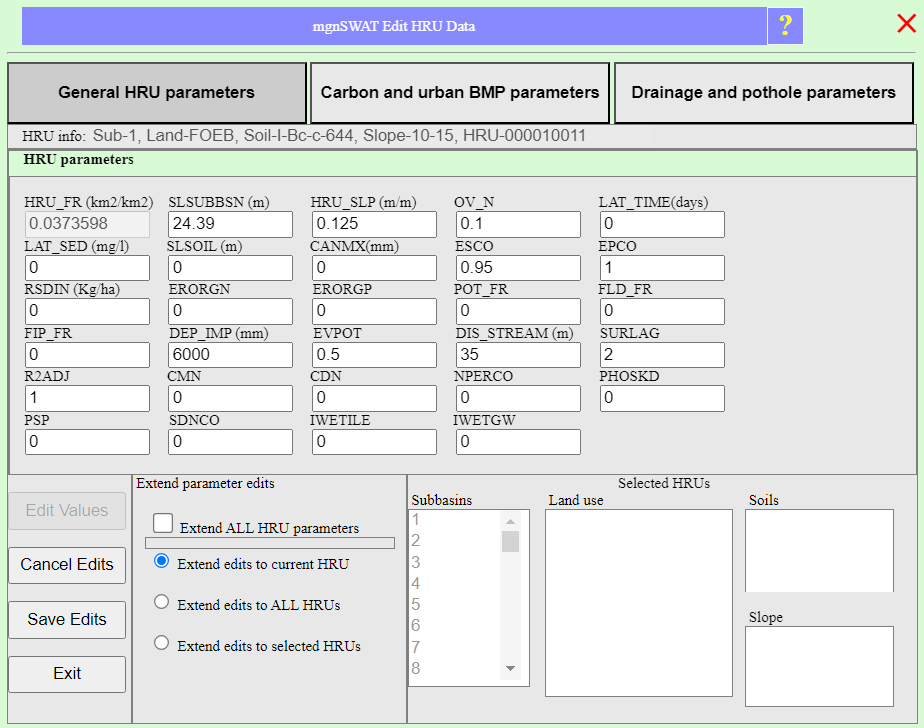Tick Extend ALL HRU parameters checkbox
This screenshot has height=728, width=924.
(163, 523)
